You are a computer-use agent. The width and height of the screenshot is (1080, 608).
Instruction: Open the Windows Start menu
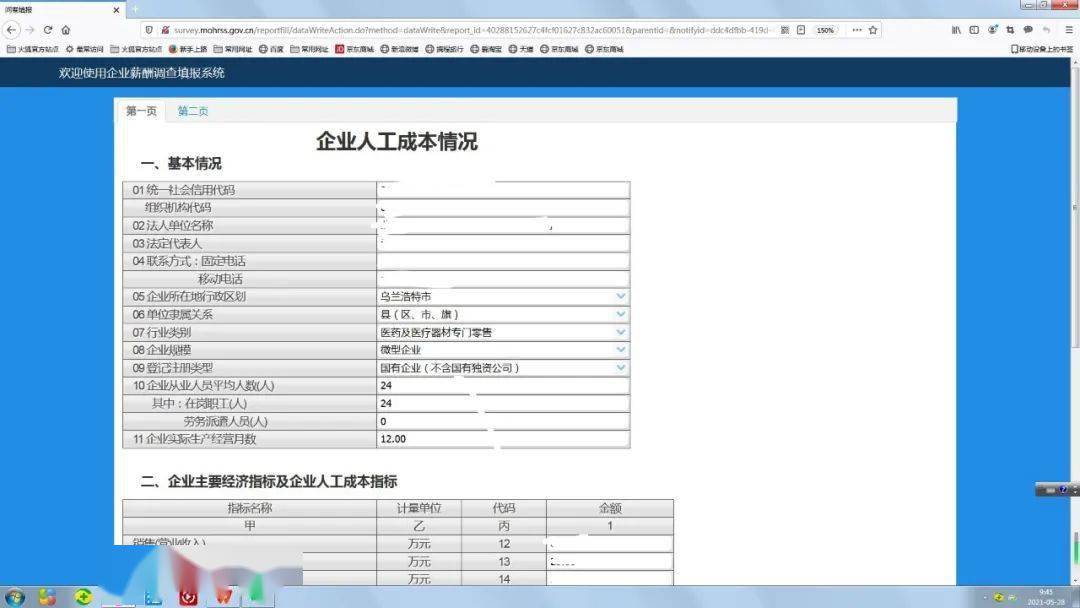(x=14, y=597)
